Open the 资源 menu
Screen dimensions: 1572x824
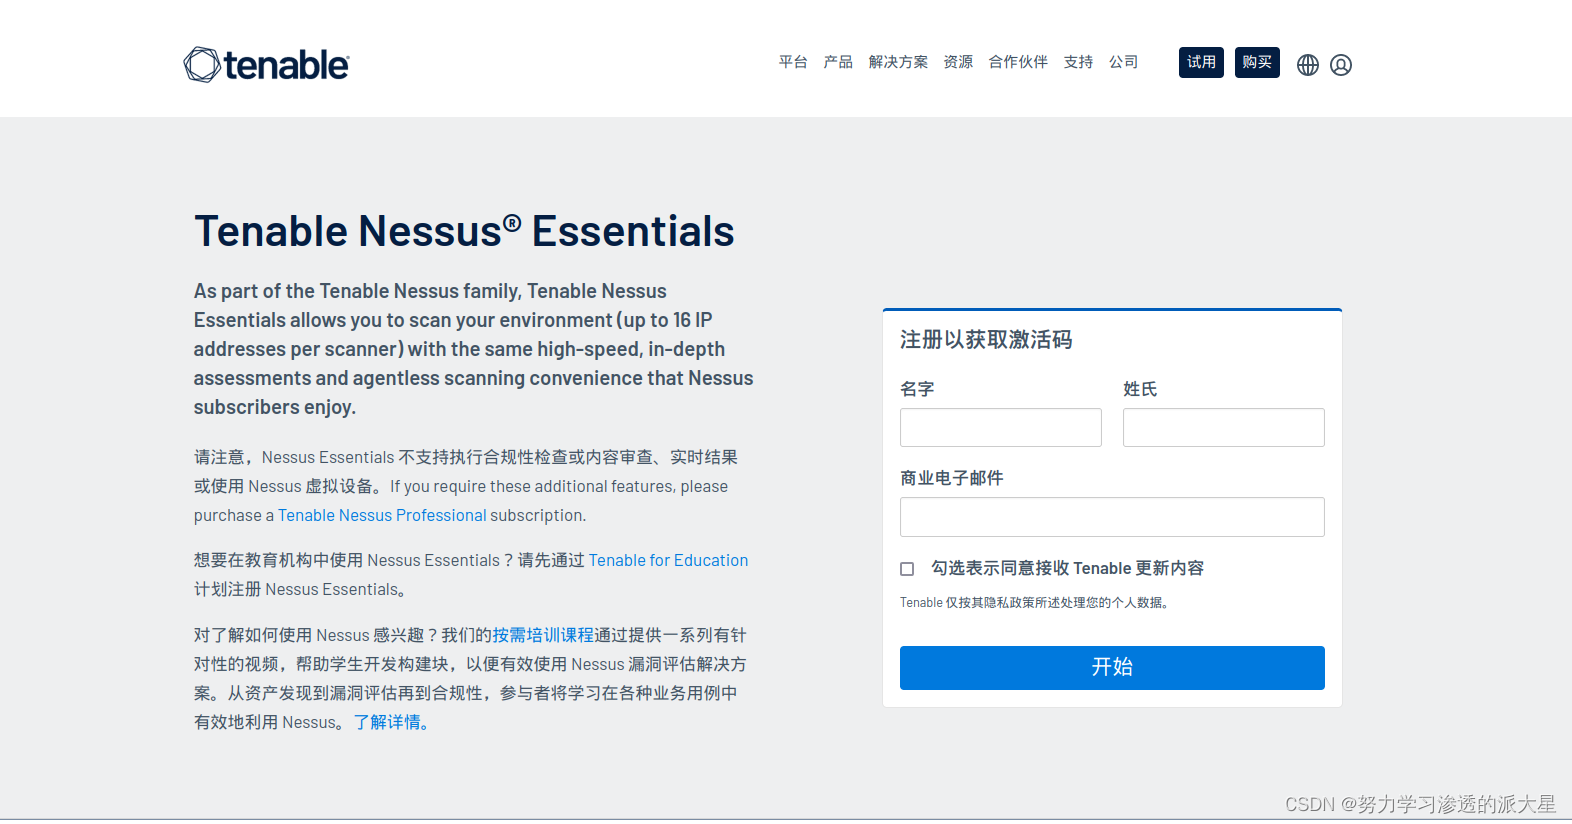pyautogui.click(x=958, y=62)
